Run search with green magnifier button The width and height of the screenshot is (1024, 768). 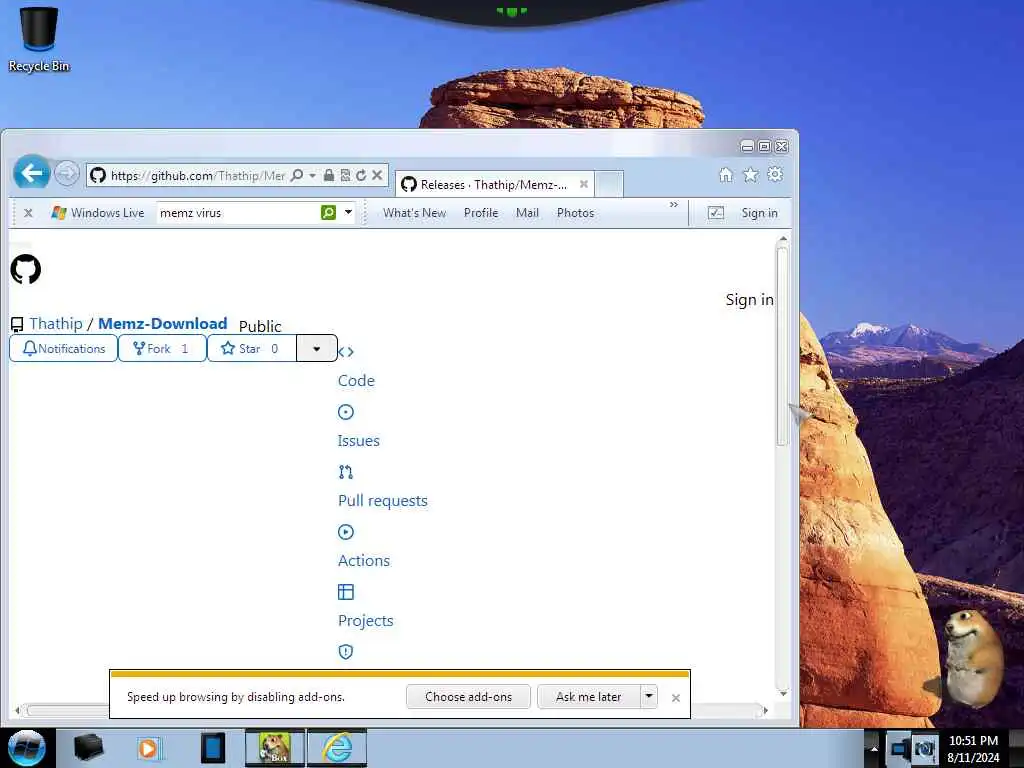pyautogui.click(x=328, y=212)
